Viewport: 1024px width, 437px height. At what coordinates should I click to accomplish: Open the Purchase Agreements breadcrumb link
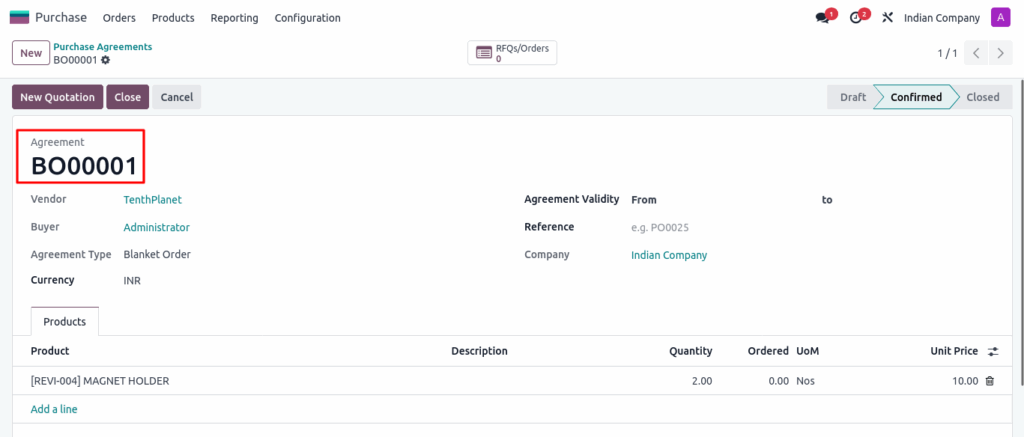(103, 47)
